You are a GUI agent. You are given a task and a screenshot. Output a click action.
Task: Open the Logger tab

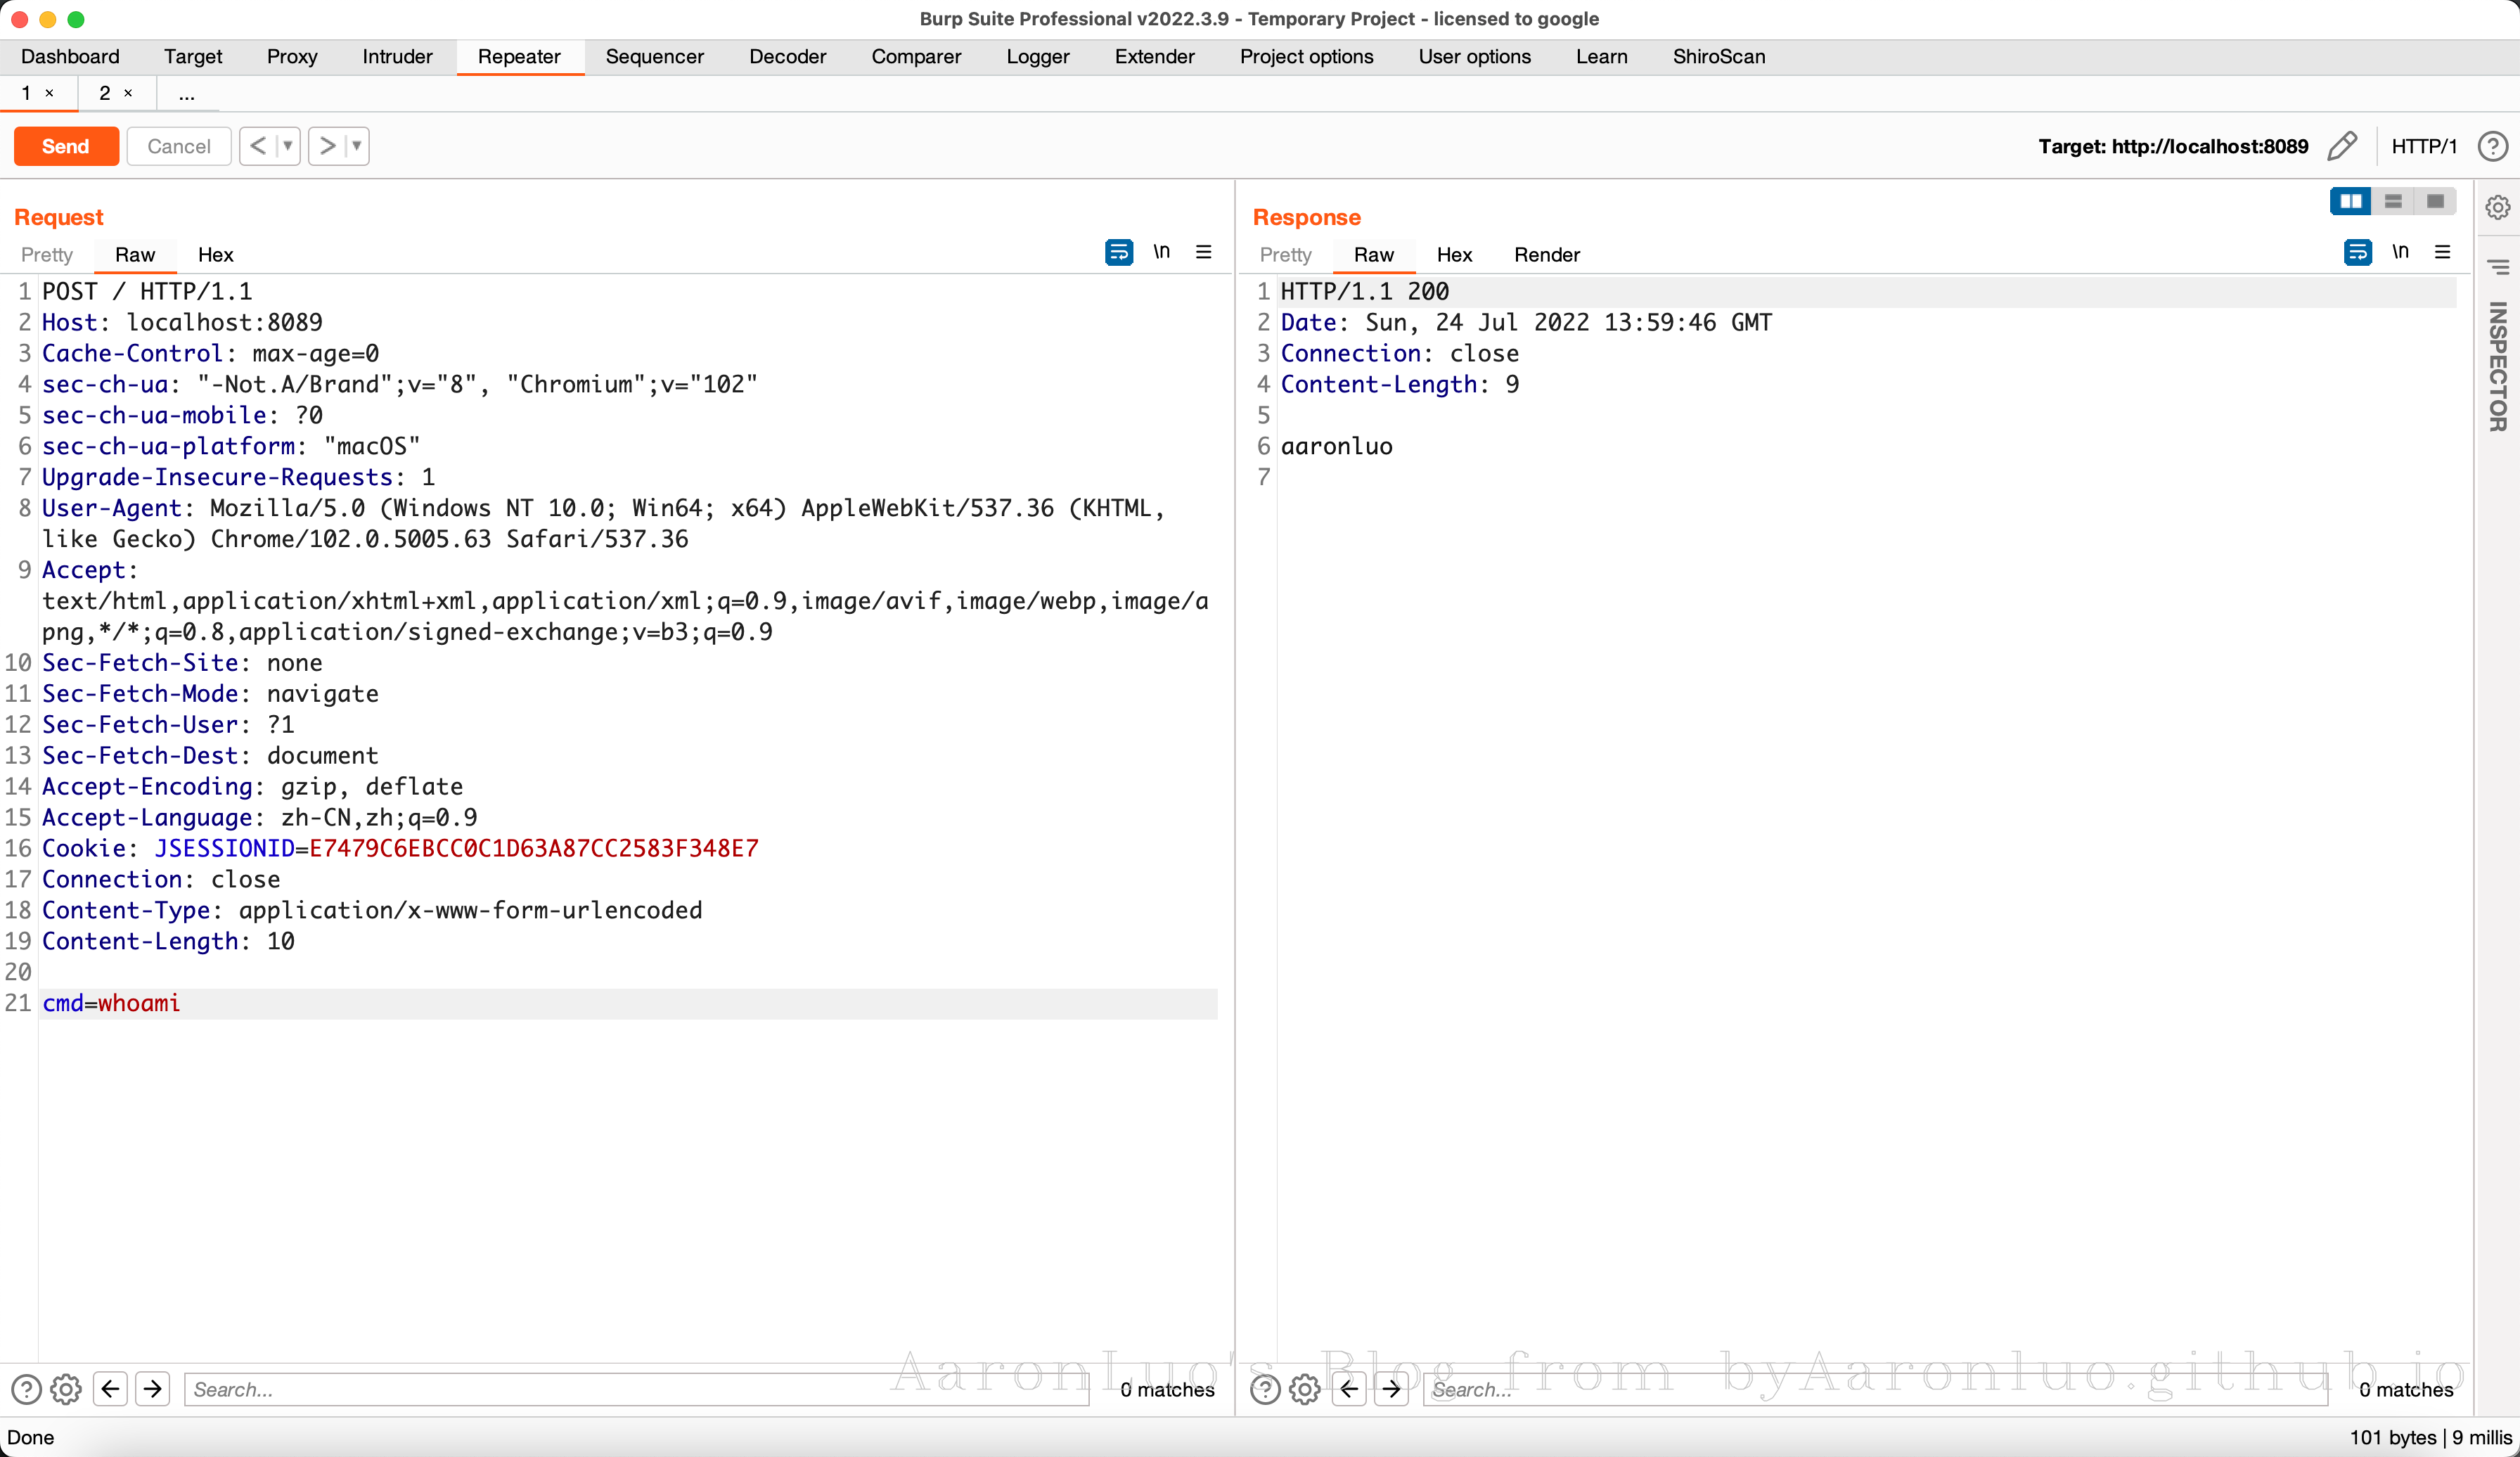click(1038, 57)
